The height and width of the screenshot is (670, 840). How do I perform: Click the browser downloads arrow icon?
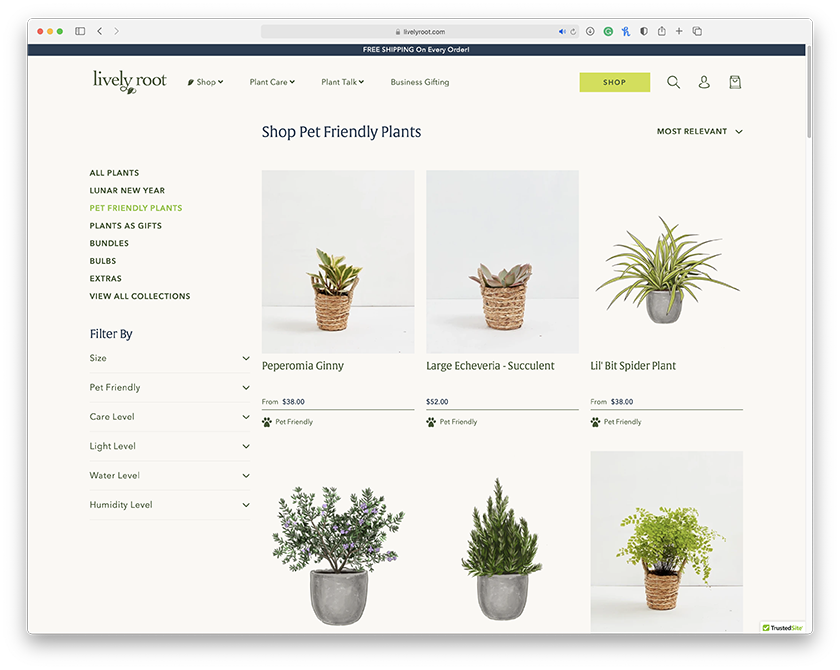[589, 31]
